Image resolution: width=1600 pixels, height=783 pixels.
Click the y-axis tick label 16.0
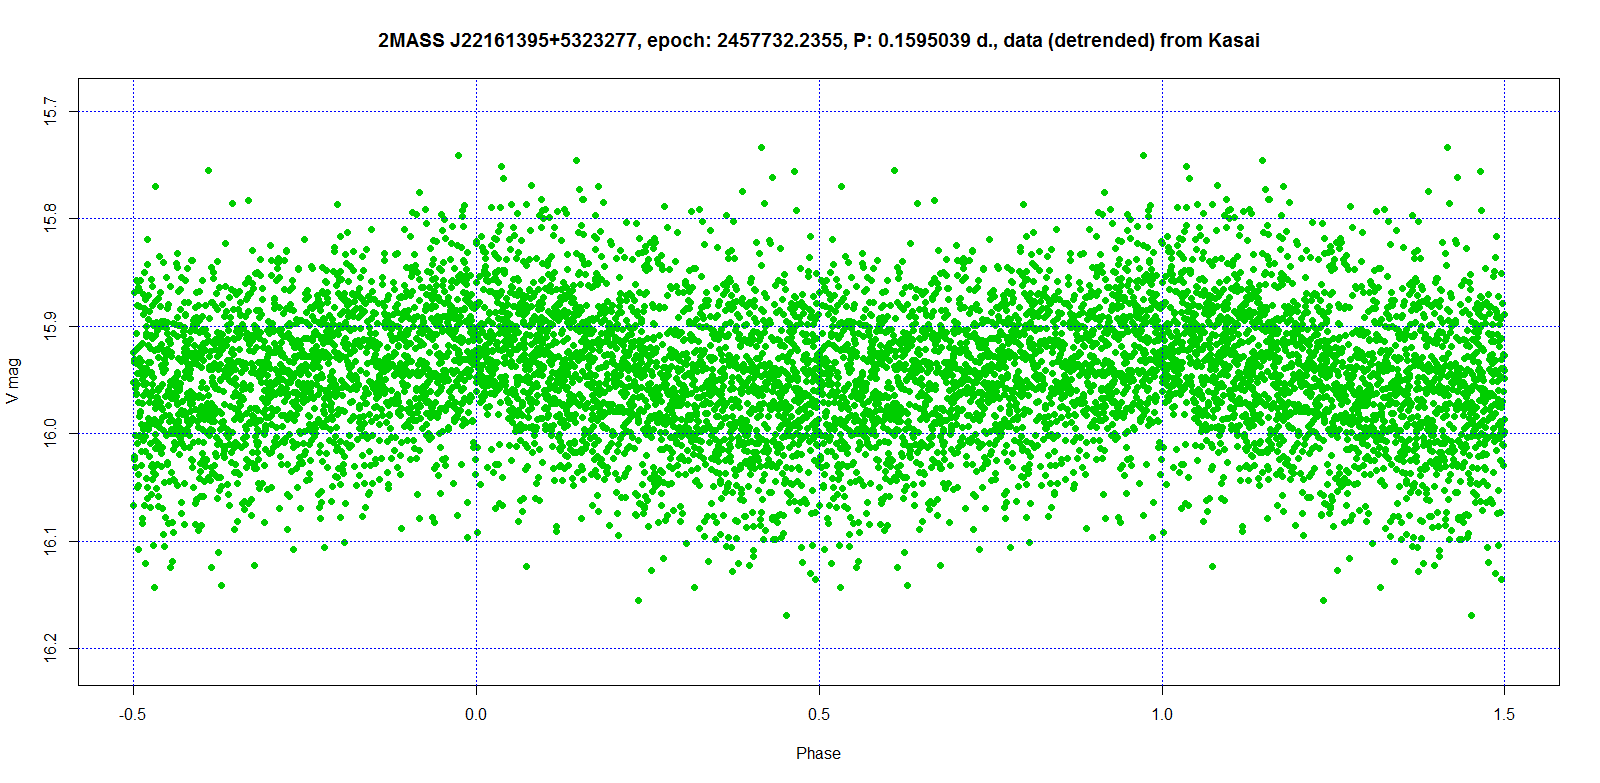50,433
